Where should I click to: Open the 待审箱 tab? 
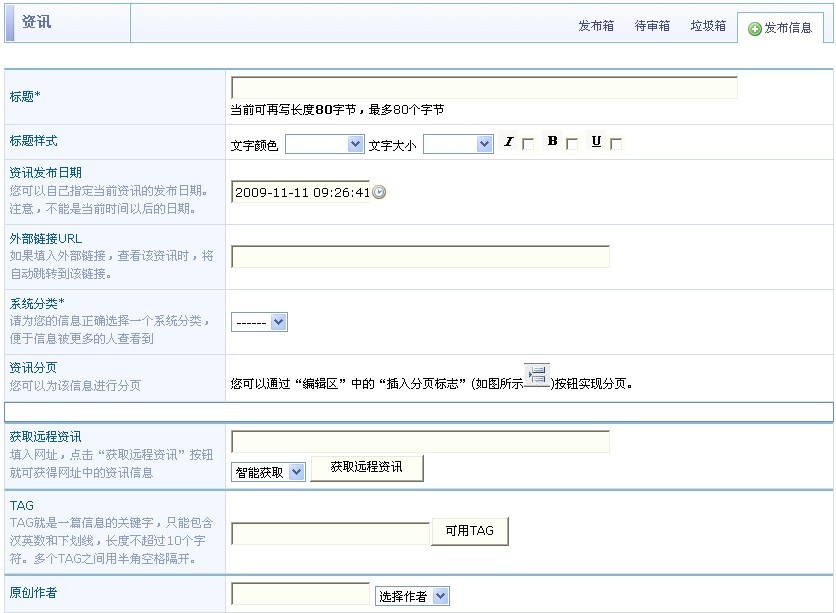[652, 27]
